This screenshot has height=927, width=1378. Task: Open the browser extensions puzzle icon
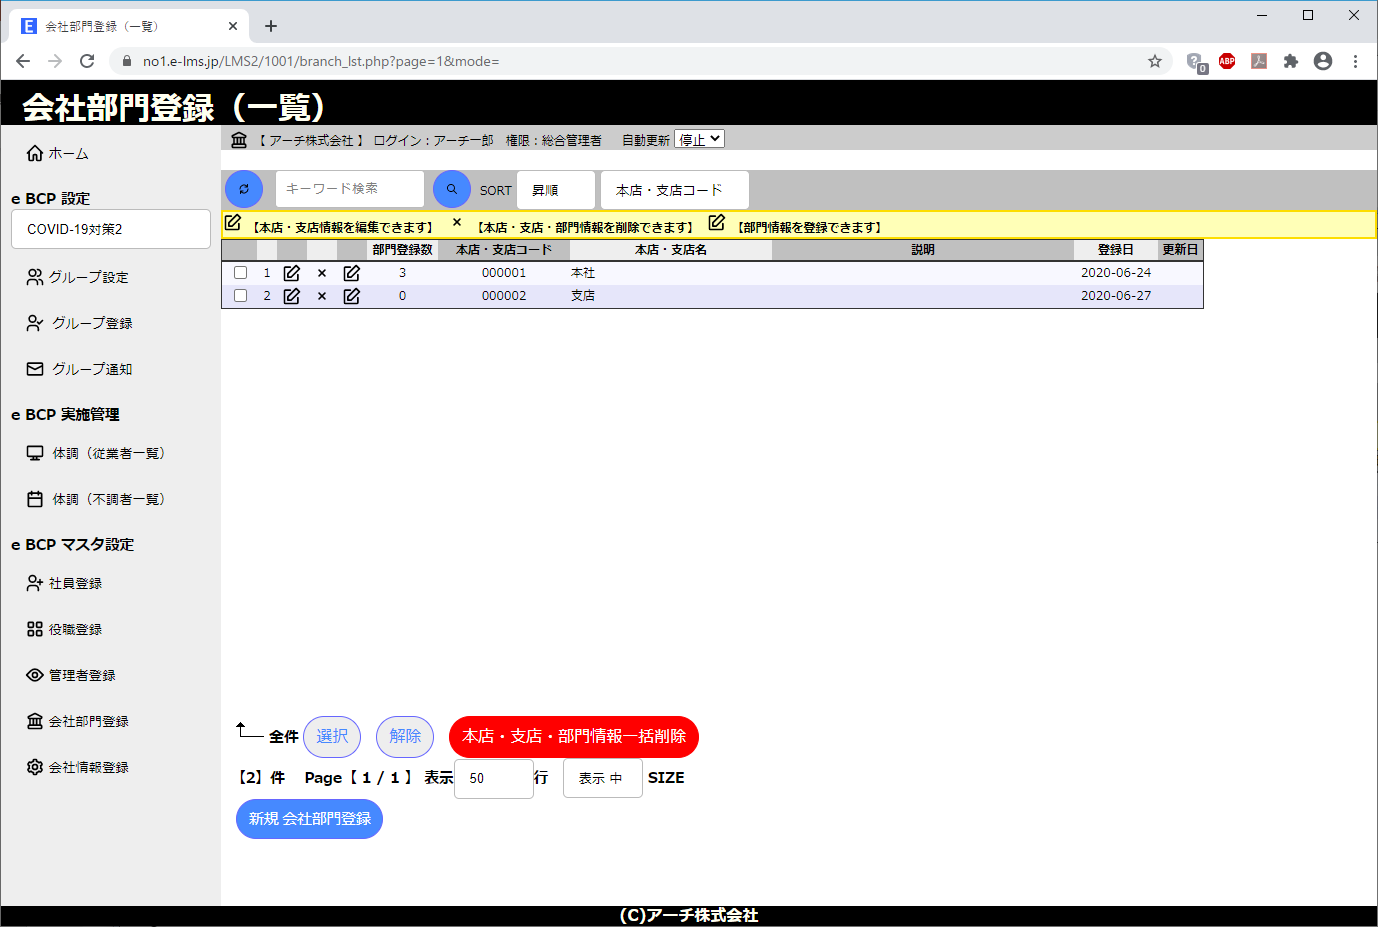coord(1291,61)
